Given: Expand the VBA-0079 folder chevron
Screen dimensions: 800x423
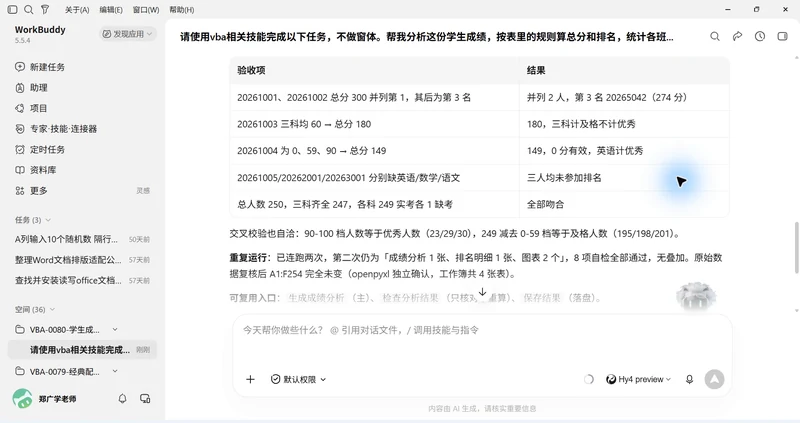Looking at the screenshot, I should pyautogui.click(x=115, y=371).
